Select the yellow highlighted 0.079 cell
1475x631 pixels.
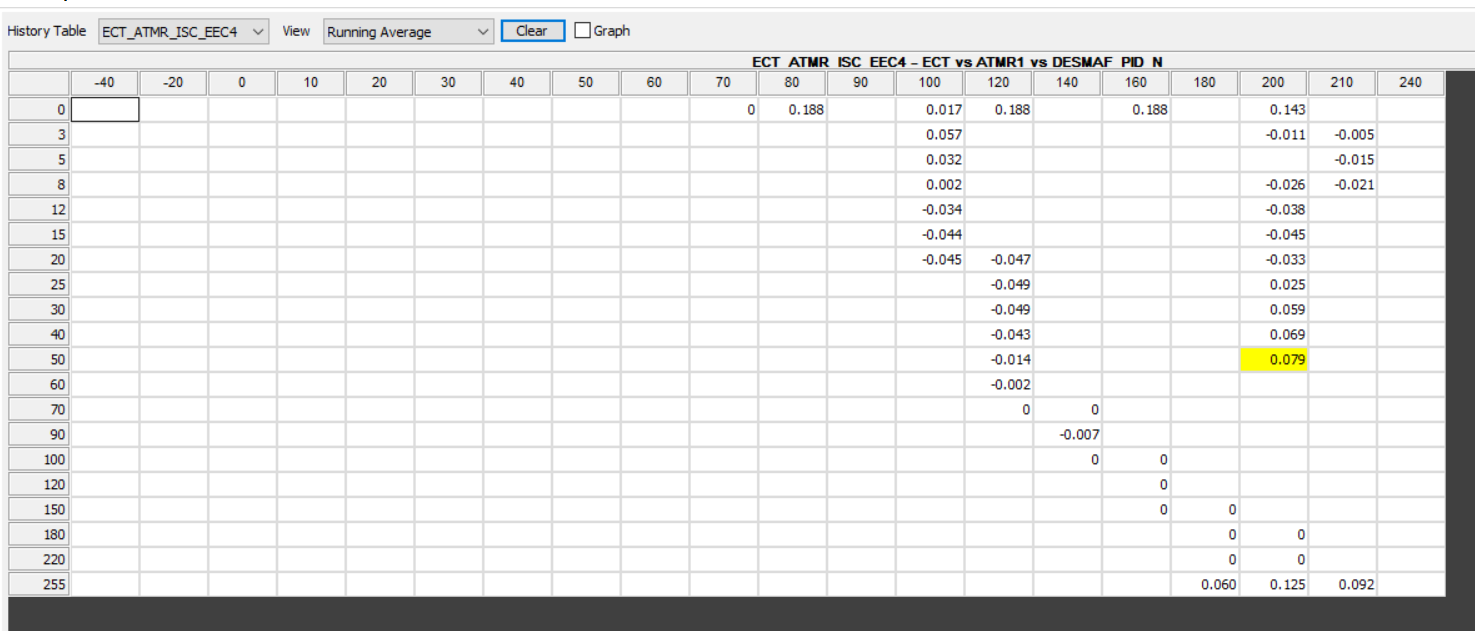(1273, 360)
